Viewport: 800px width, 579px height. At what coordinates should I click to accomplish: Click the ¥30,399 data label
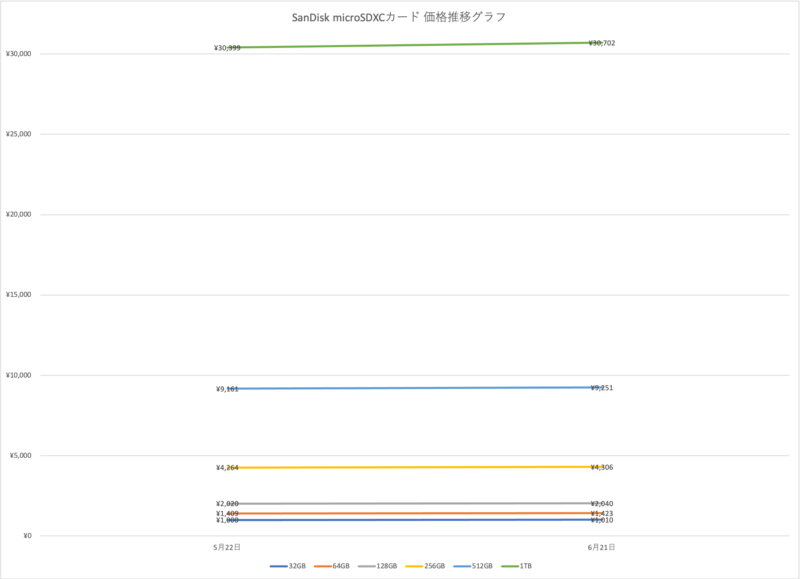(227, 48)
